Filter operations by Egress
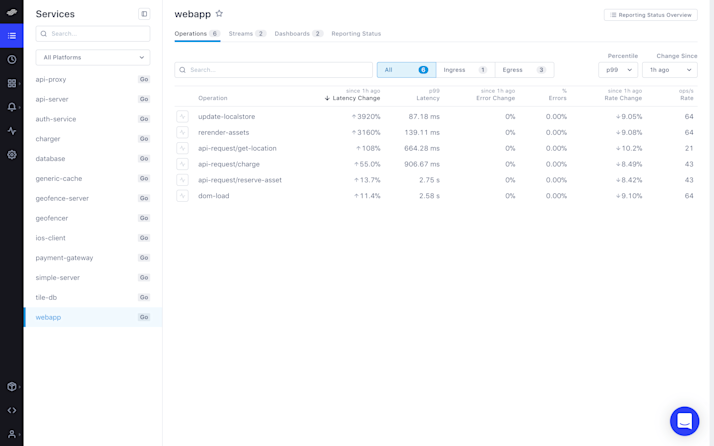 [x=525, y=70]
